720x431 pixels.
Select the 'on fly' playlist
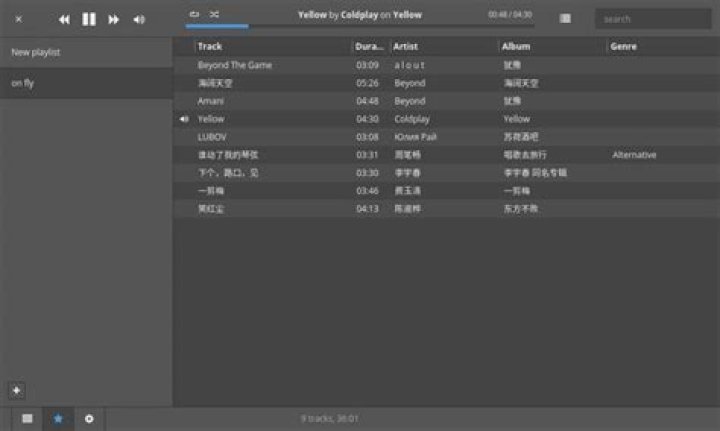click(86, 83)
